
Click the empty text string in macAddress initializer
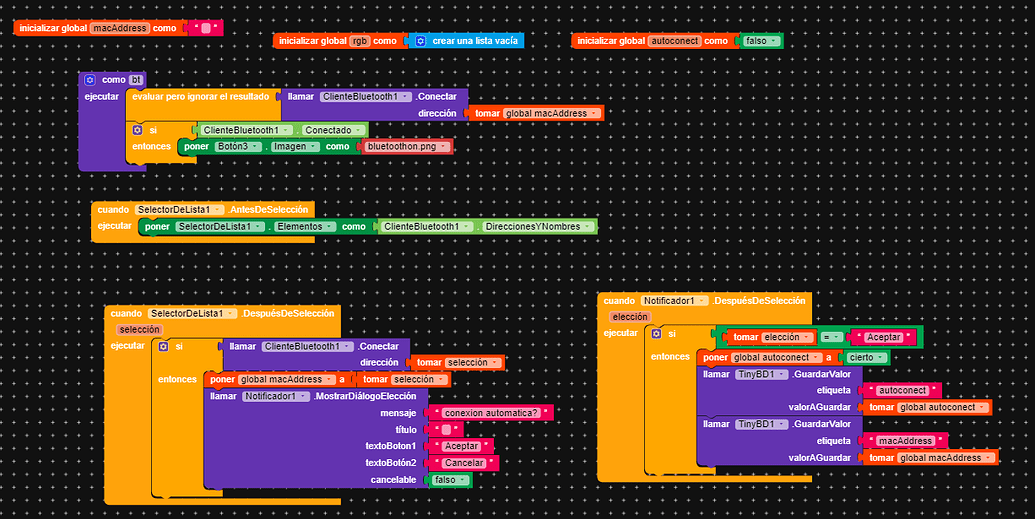[206, 28]
